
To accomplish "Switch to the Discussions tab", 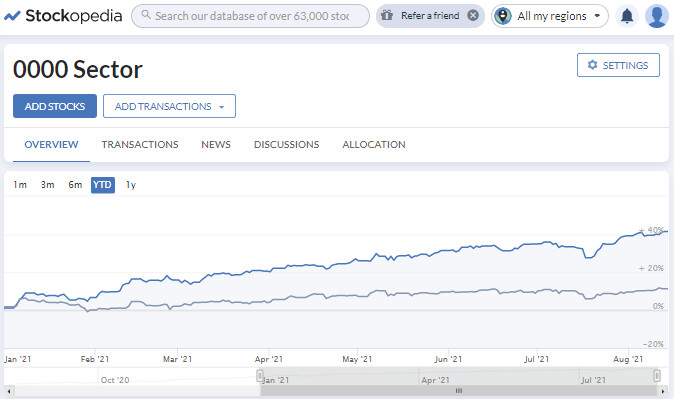I will (x=287, y=144).
